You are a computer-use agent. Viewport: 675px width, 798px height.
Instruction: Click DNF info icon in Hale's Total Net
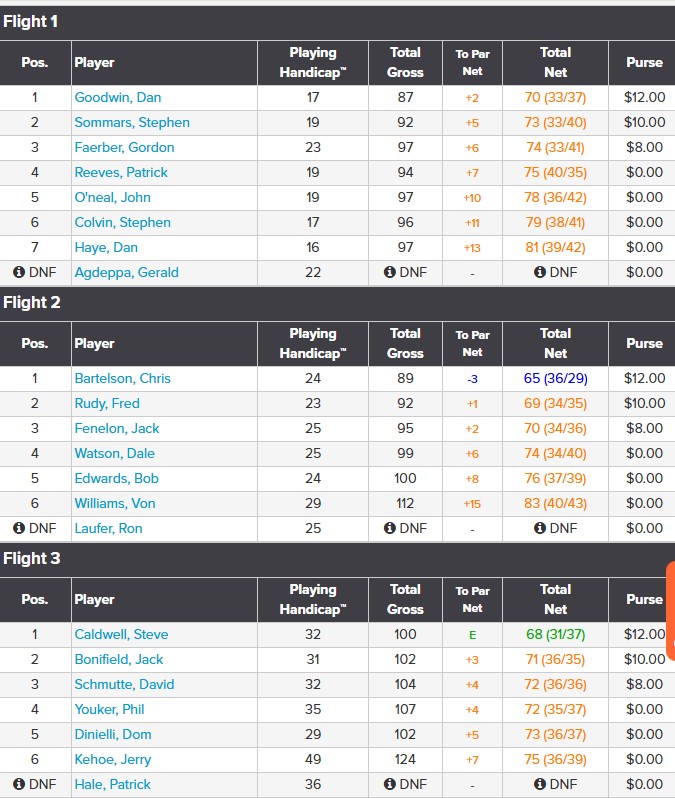pyautogui.click(x=540, y=784)
